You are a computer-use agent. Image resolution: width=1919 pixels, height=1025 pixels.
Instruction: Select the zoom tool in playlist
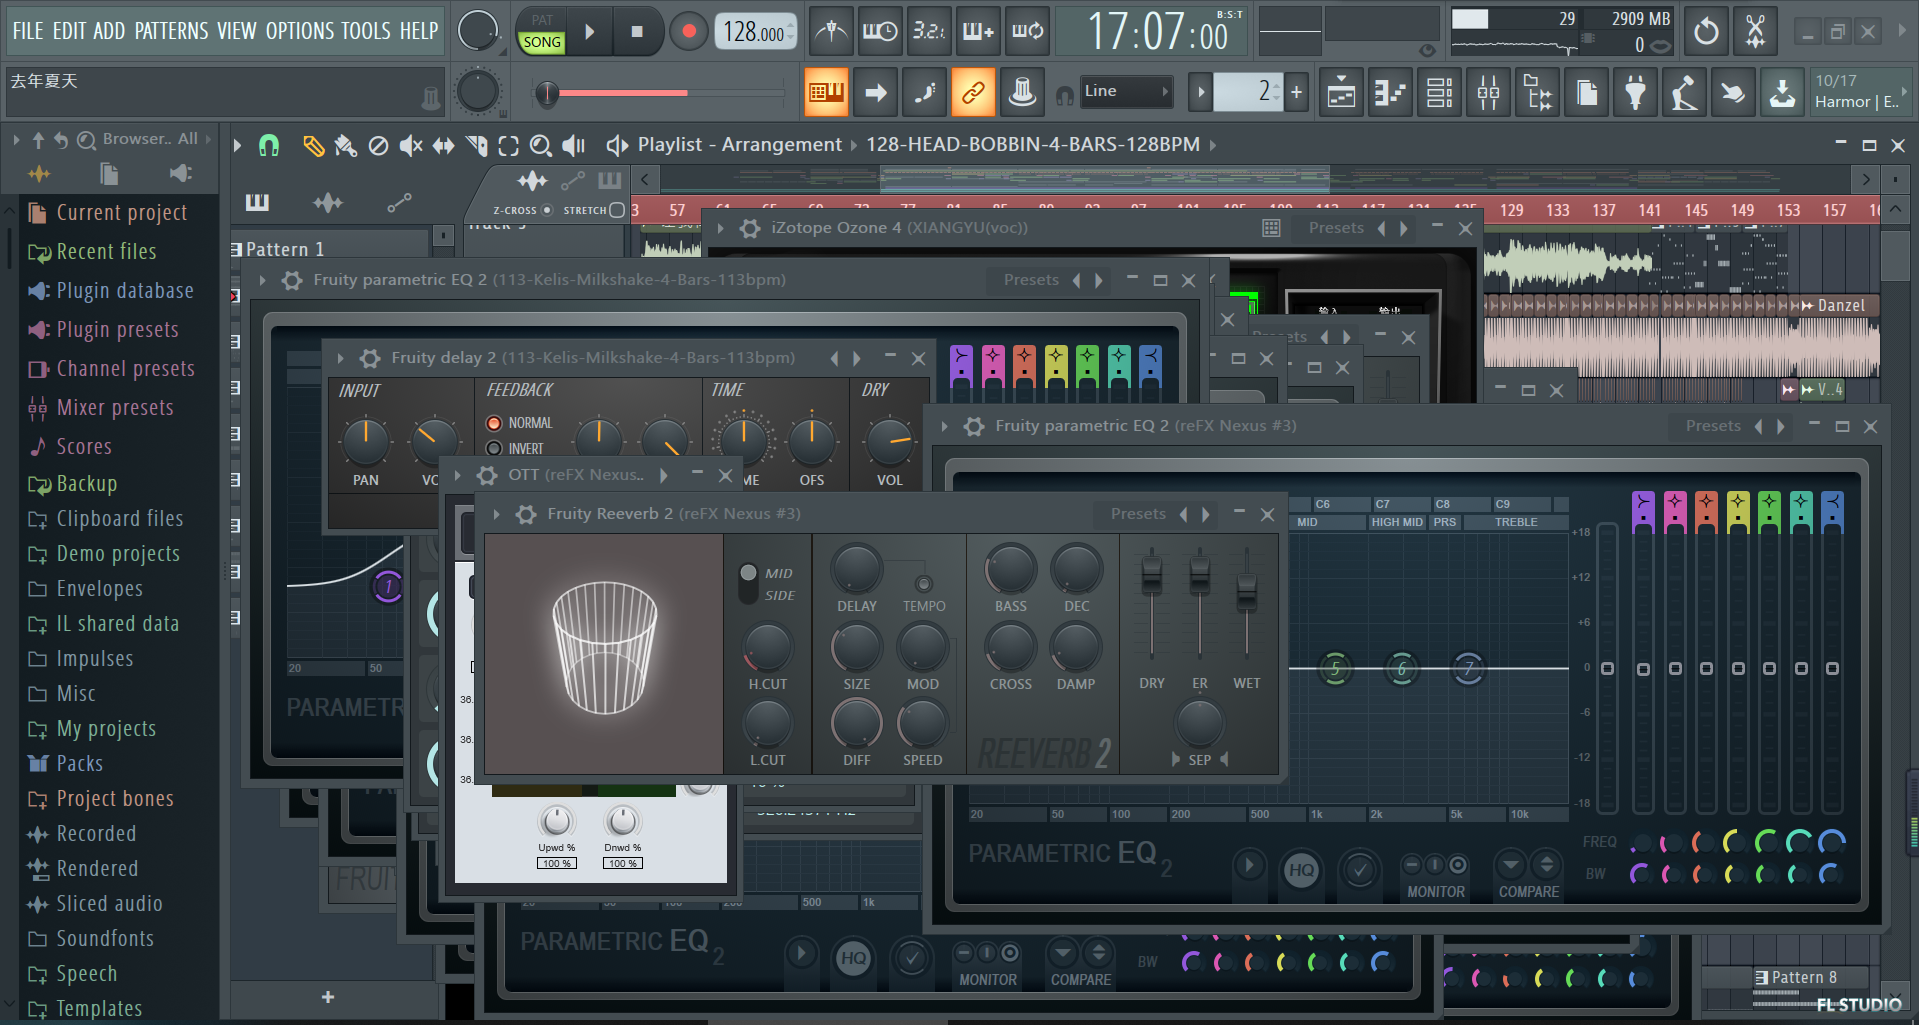tap(540, 146)
